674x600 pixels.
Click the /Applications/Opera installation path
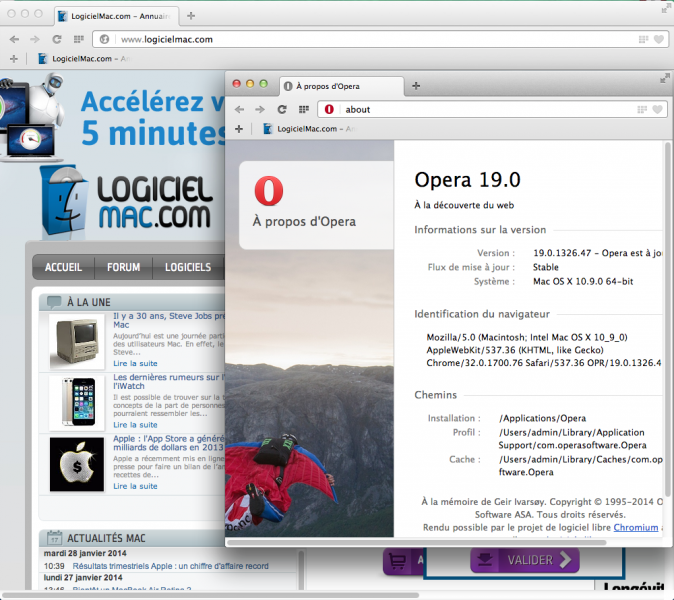(x=542, y=418)
